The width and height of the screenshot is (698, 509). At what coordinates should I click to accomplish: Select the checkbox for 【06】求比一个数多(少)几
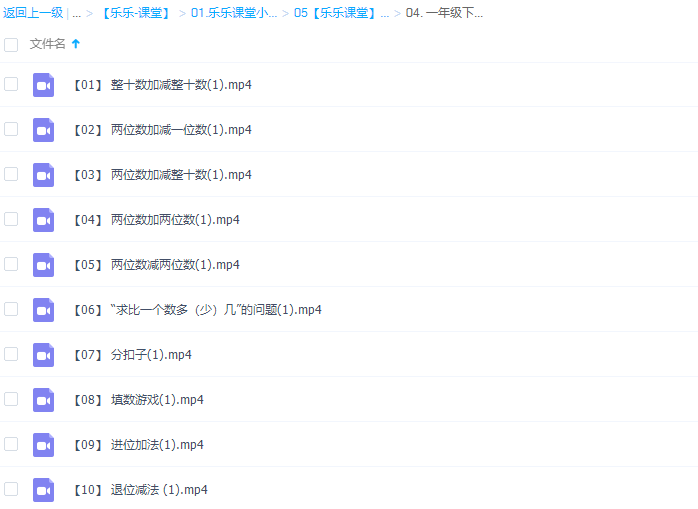(11, 309)
